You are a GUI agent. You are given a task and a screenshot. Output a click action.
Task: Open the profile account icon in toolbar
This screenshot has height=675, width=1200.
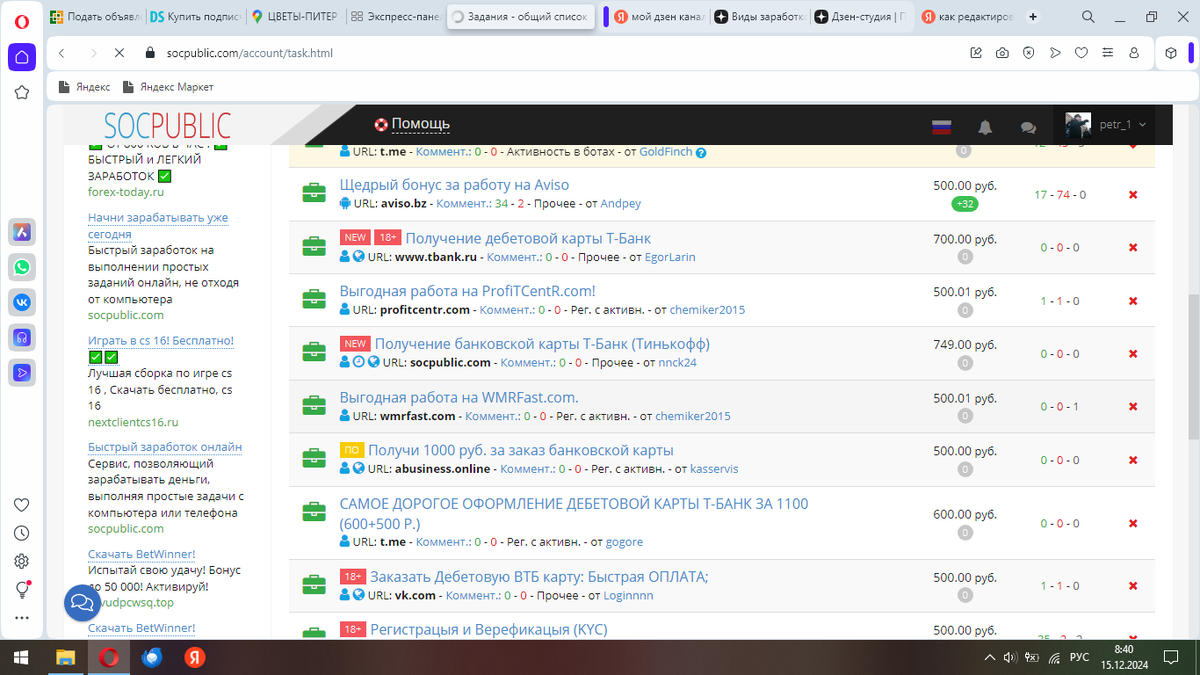[1134, 53]
